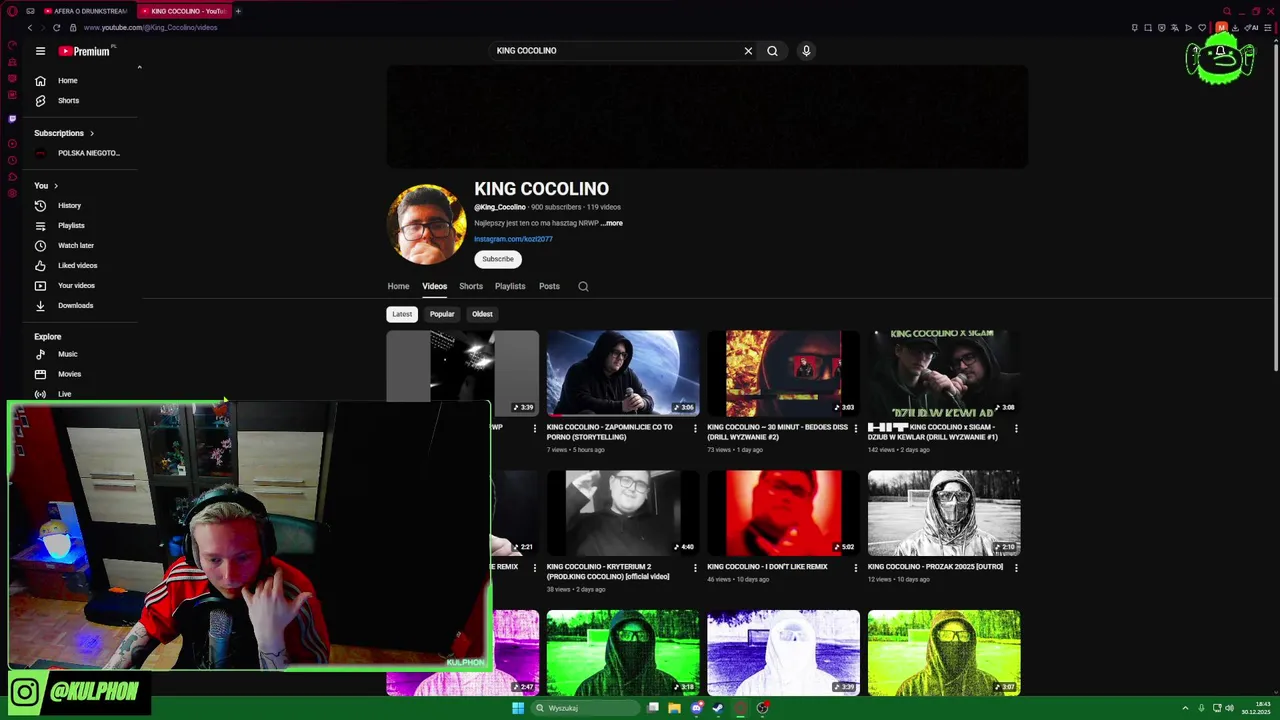Open the 30 MINUT - BEDOES DISS thumbnail

pyautogui.click(x=783, y=373)
